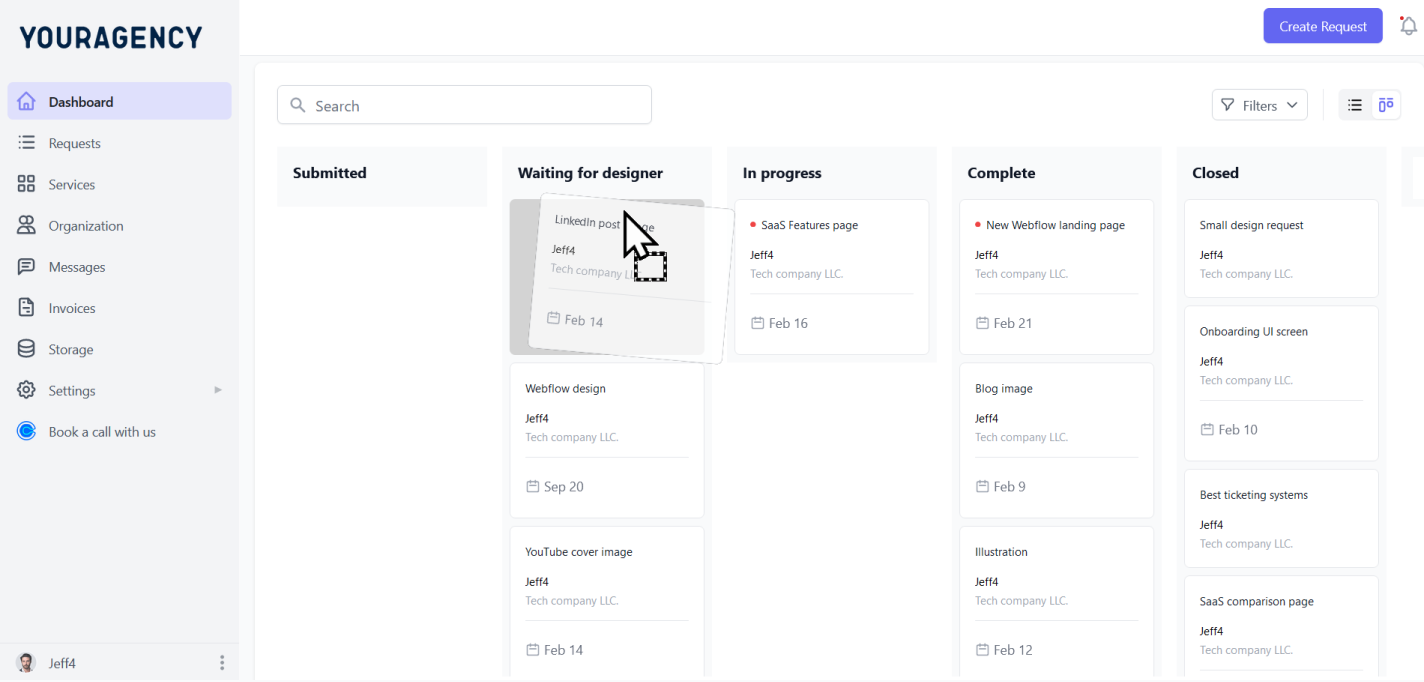Click inside the Search field

pos(464,104)
